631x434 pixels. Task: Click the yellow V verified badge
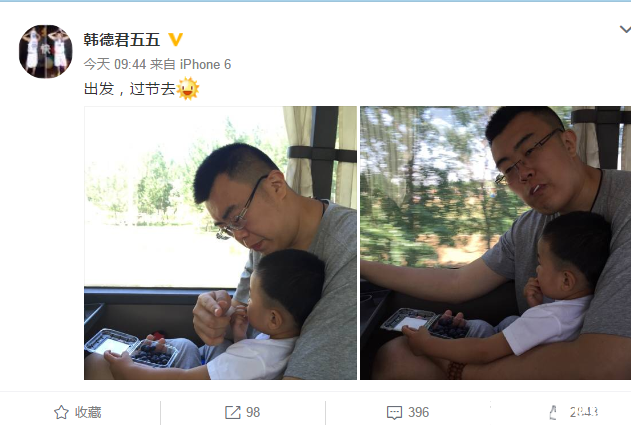pos(175,39)
